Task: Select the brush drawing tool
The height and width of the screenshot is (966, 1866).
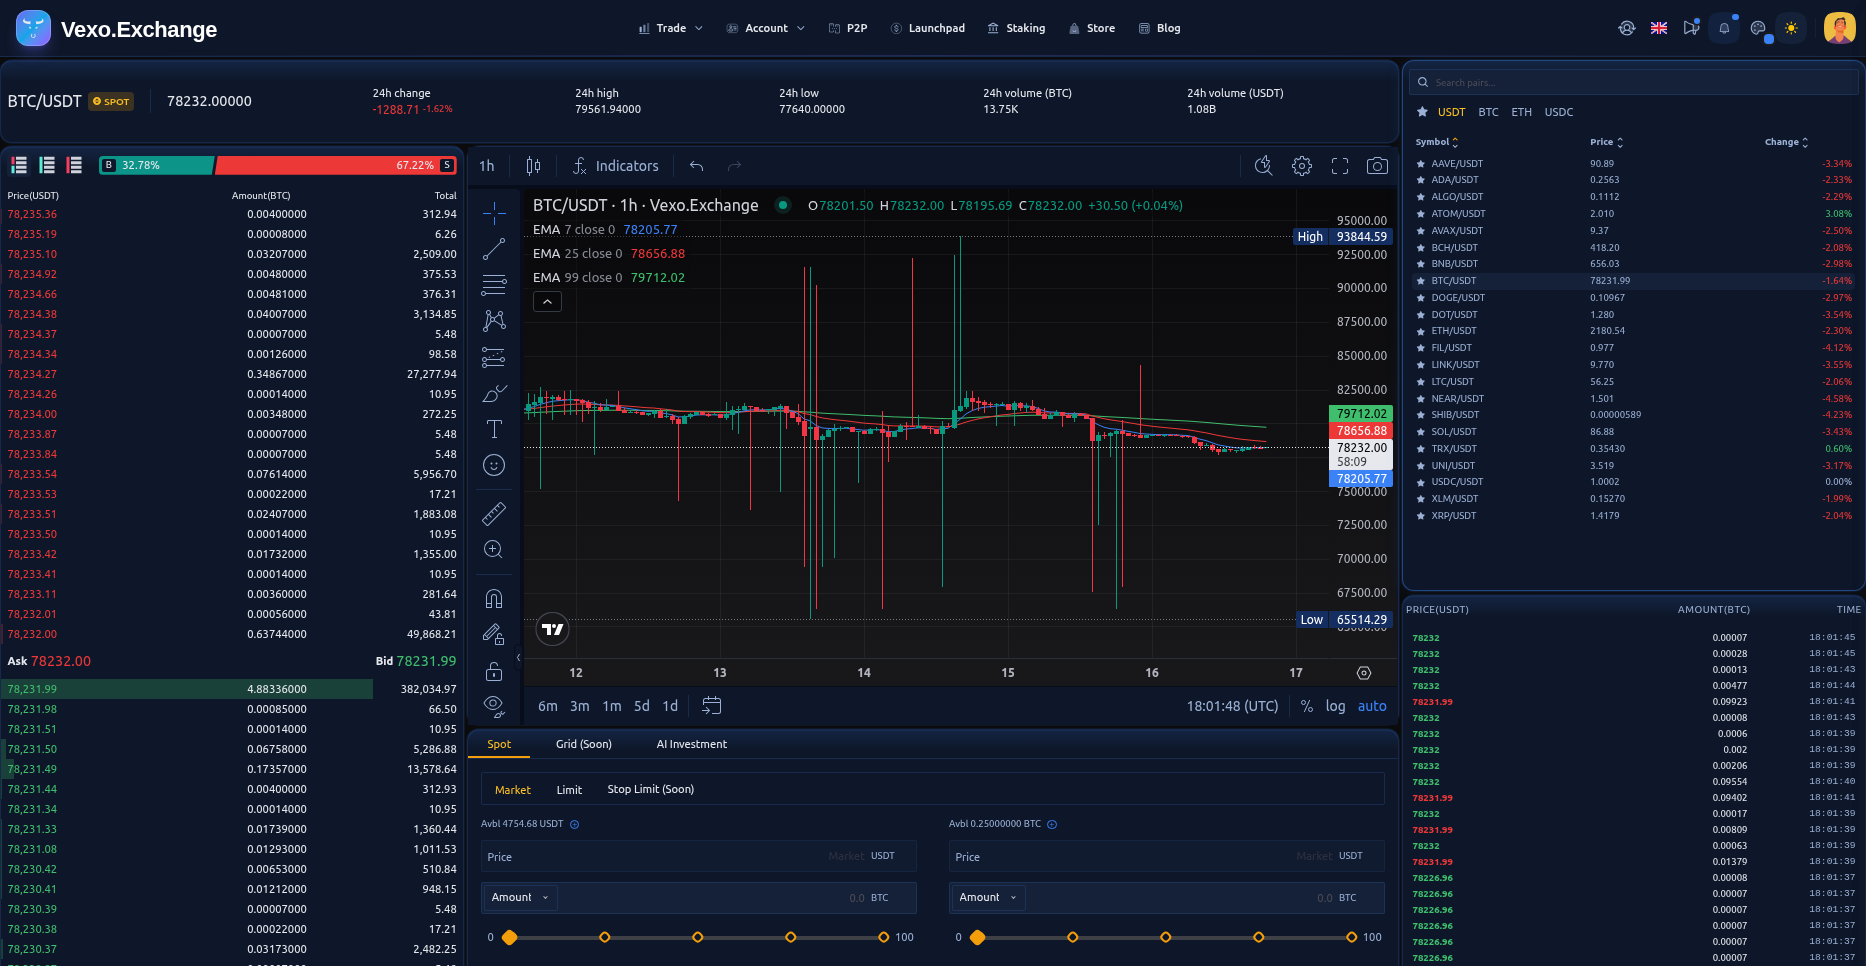Action: tap(494, 393)
